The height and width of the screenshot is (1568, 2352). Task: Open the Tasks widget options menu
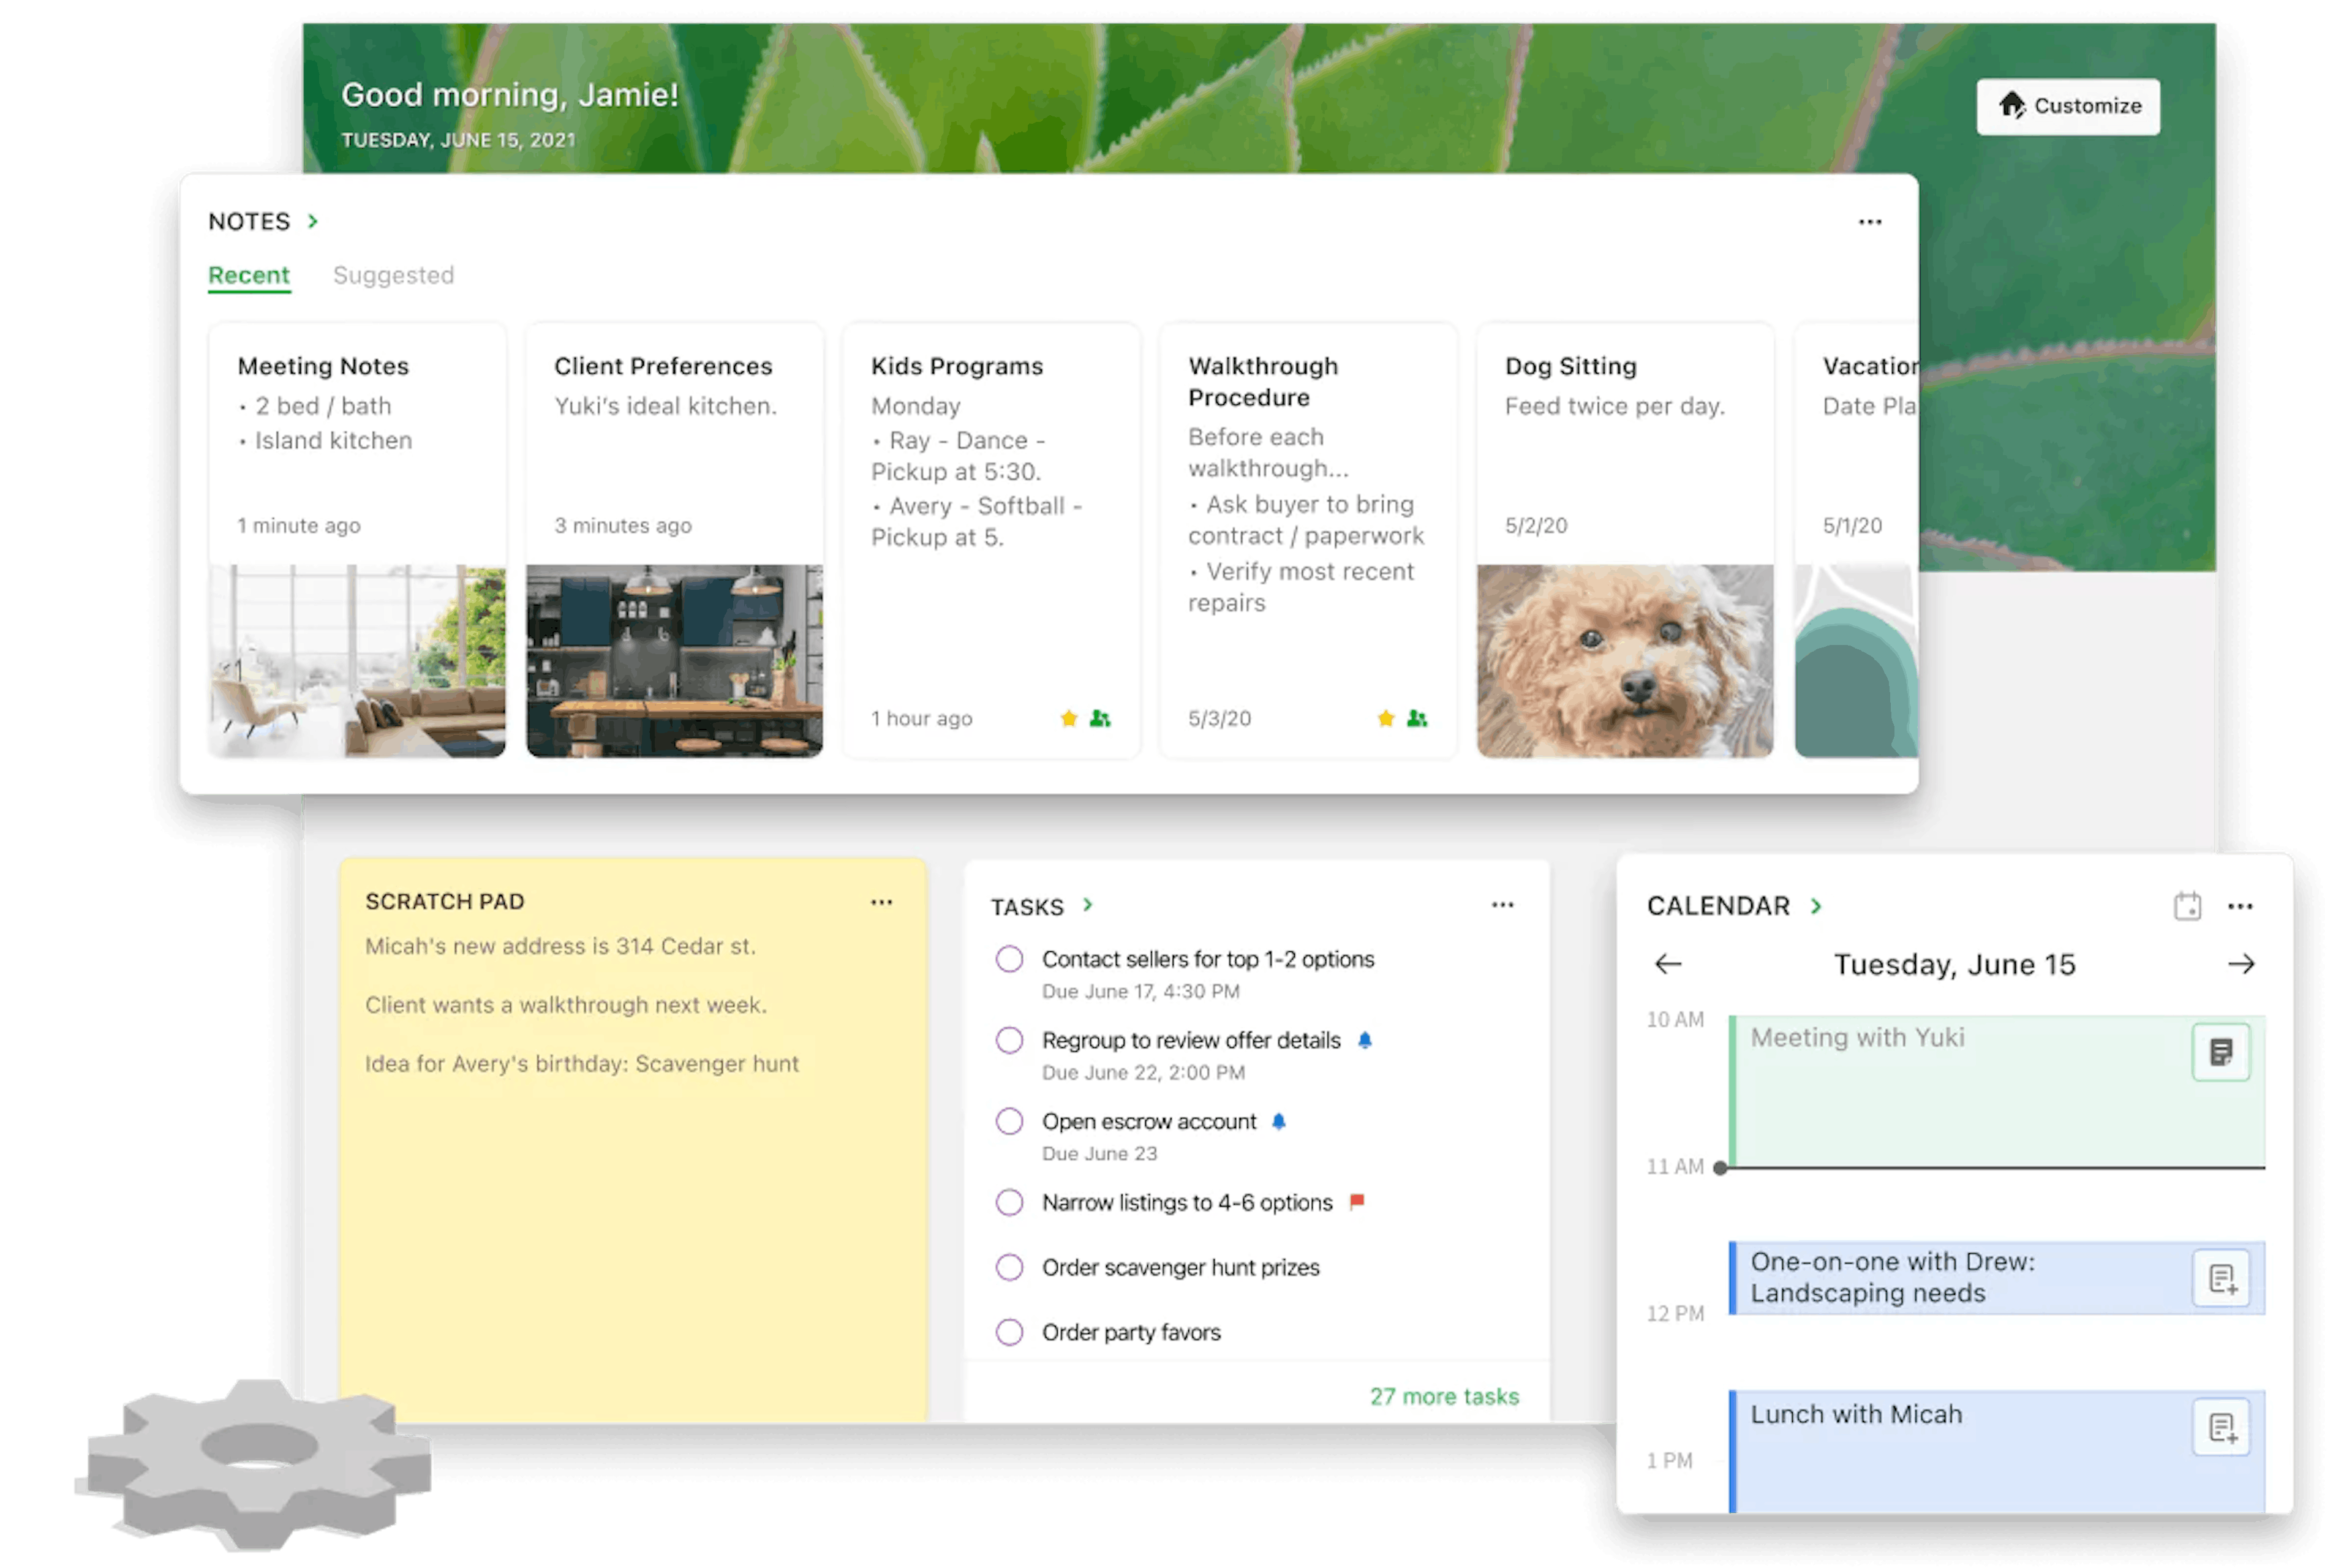(1502, 905)
